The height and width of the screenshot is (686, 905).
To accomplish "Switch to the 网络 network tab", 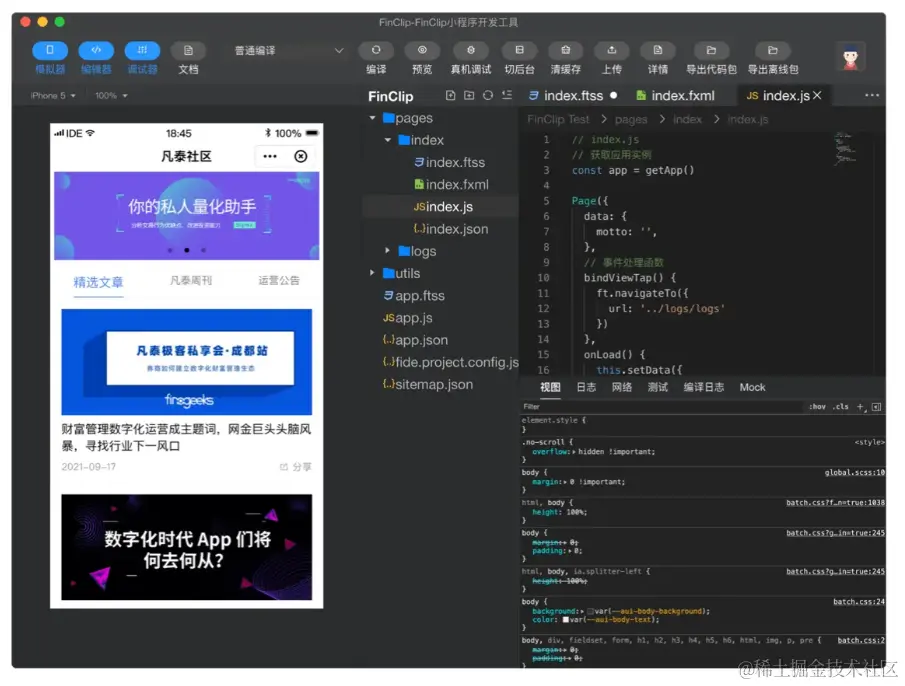I will [x=622, y=388].
